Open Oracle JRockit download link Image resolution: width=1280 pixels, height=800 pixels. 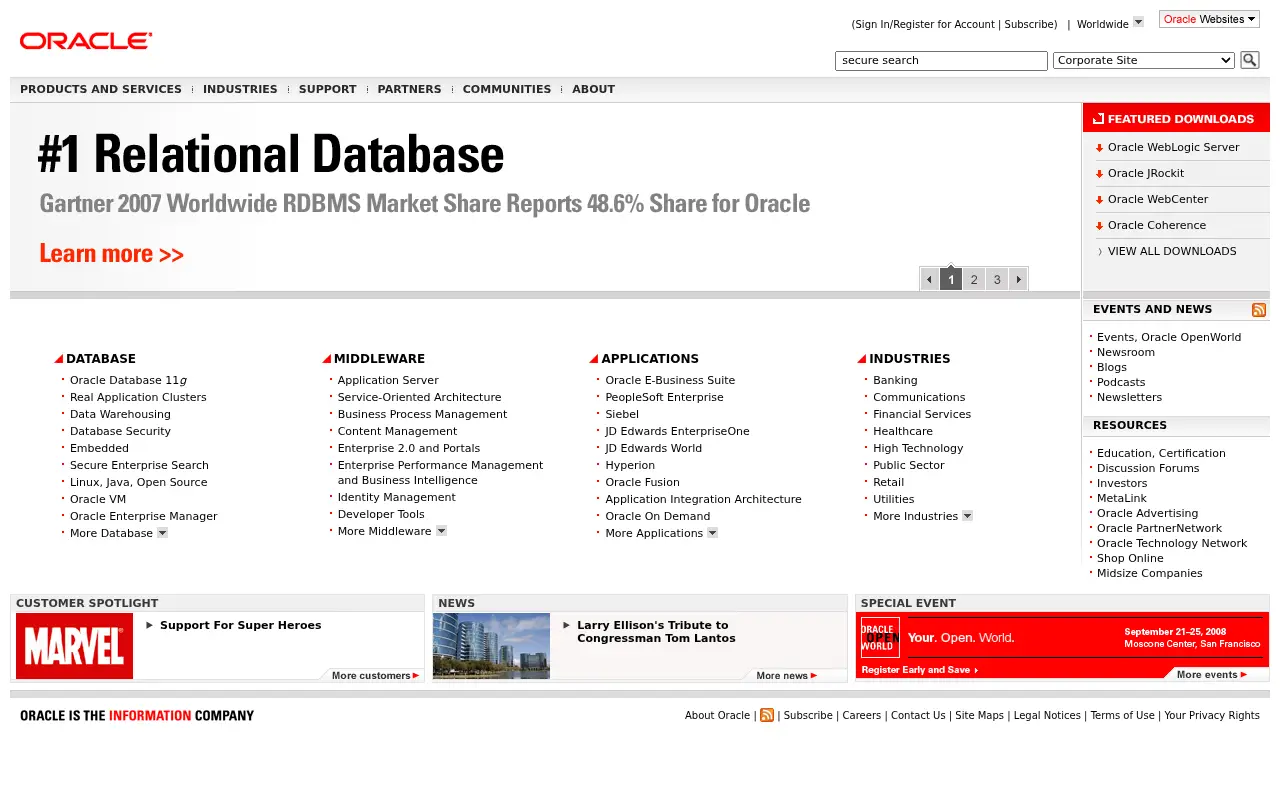1146,173
